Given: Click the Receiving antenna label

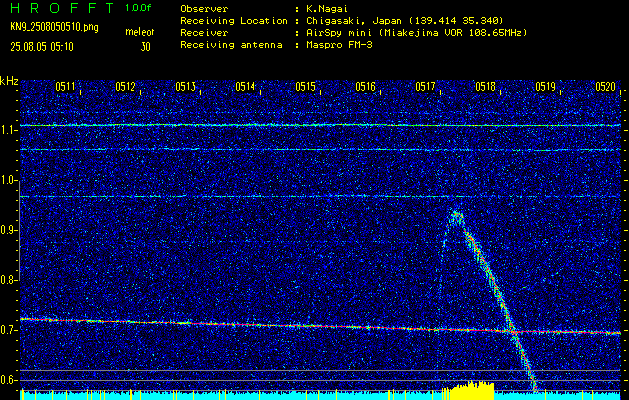Looking at the screenshot, I should [231, 45].
